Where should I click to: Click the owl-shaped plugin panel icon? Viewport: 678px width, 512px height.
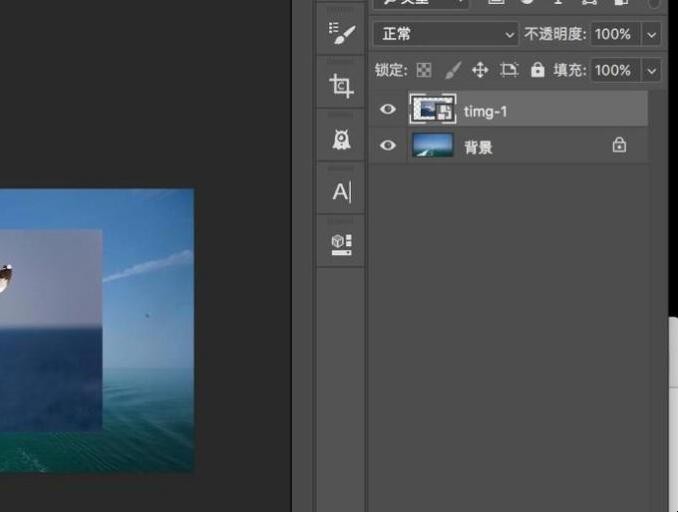(x=342, y=139)
